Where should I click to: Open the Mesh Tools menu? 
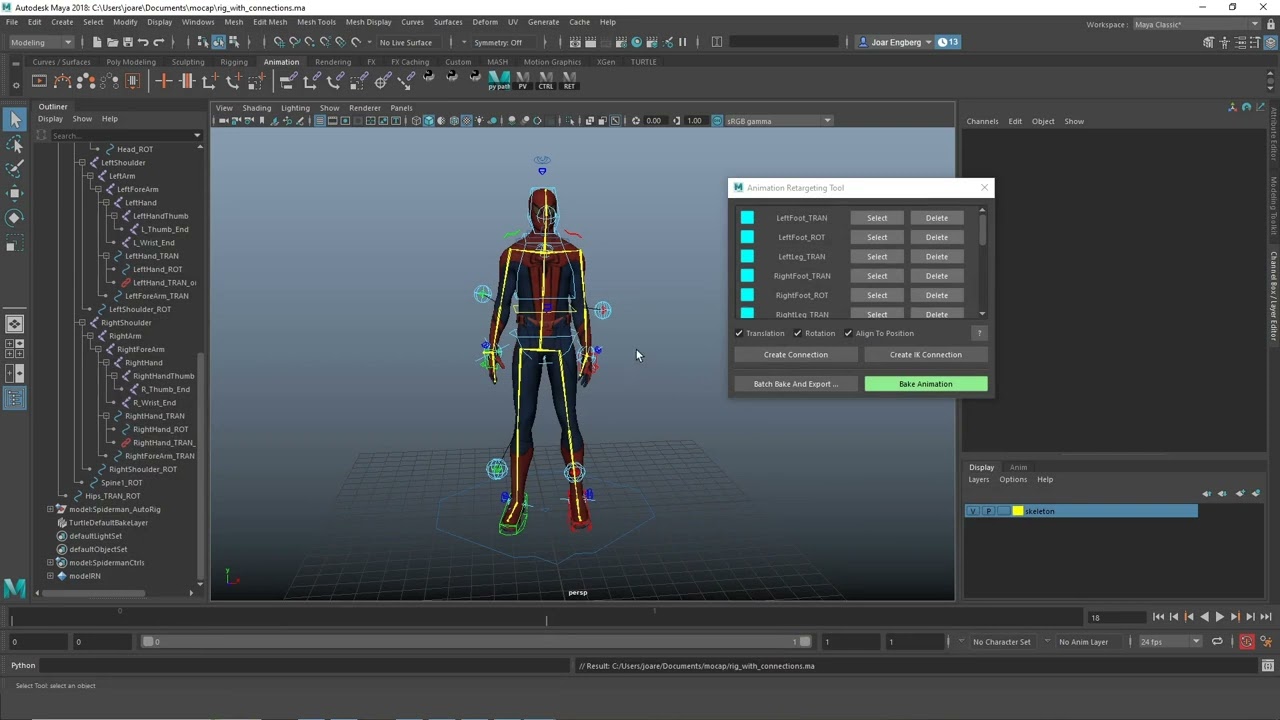(316, 22)
